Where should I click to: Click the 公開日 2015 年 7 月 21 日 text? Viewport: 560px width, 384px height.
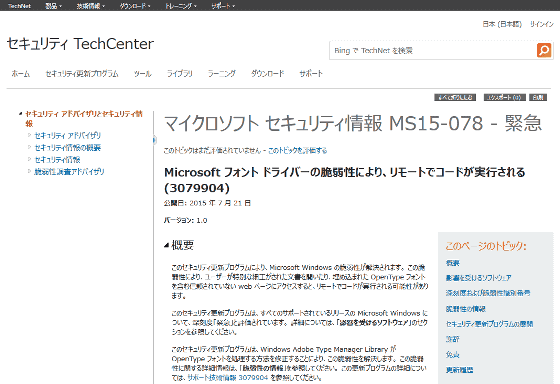click(208, 203)
